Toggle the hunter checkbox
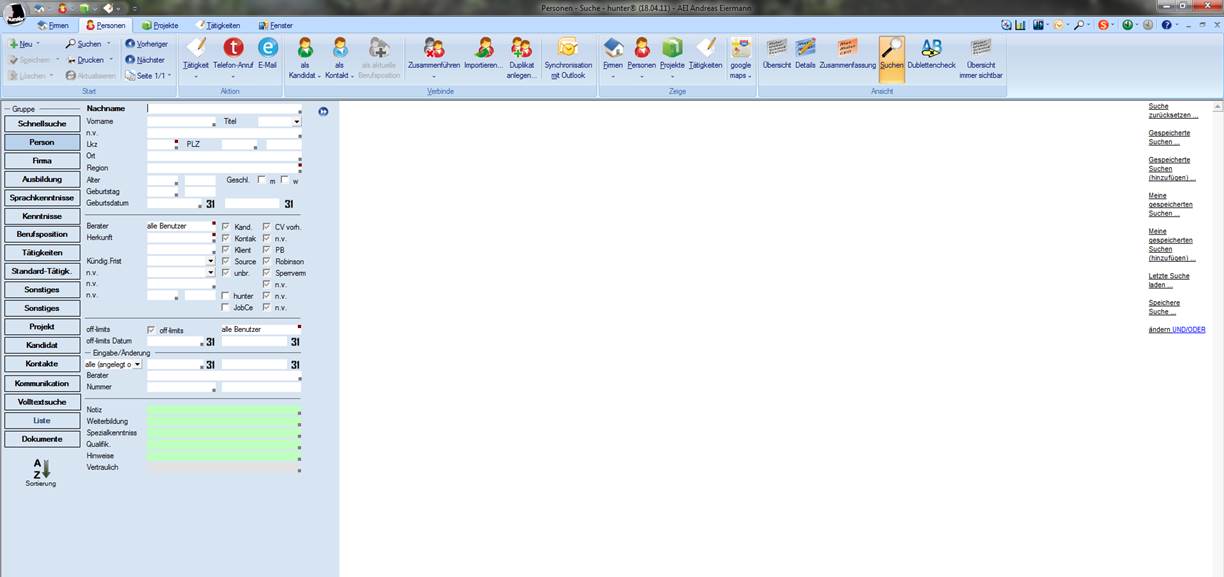 point(225,296)
